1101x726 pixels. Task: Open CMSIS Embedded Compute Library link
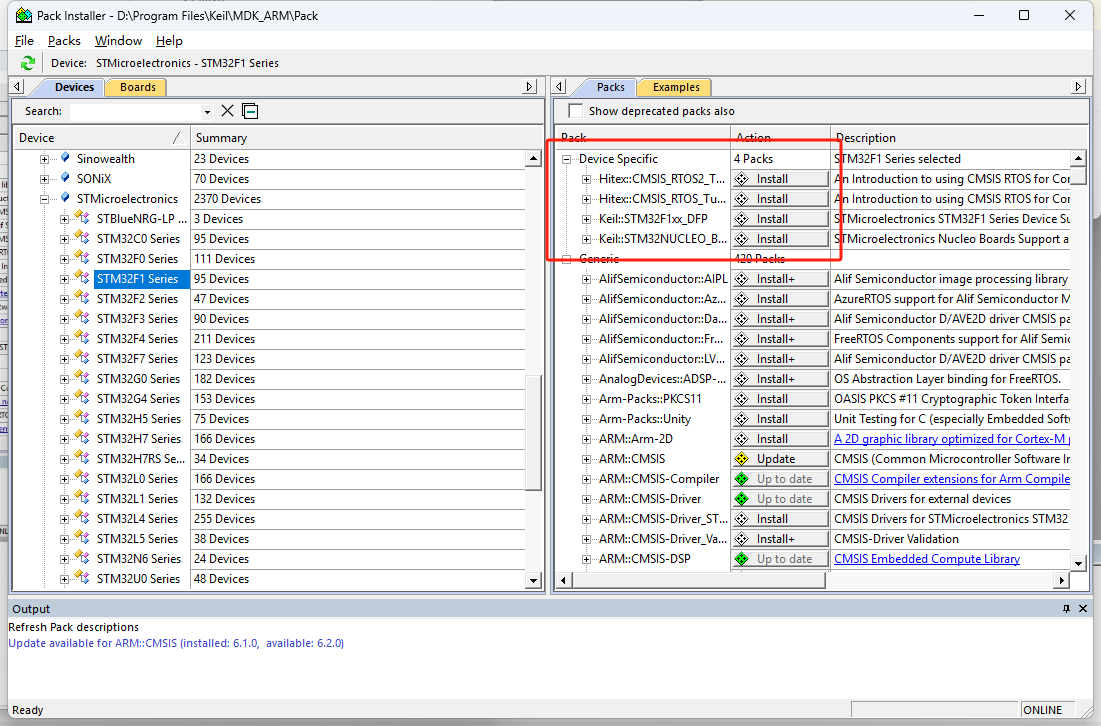tap(927, 559)
